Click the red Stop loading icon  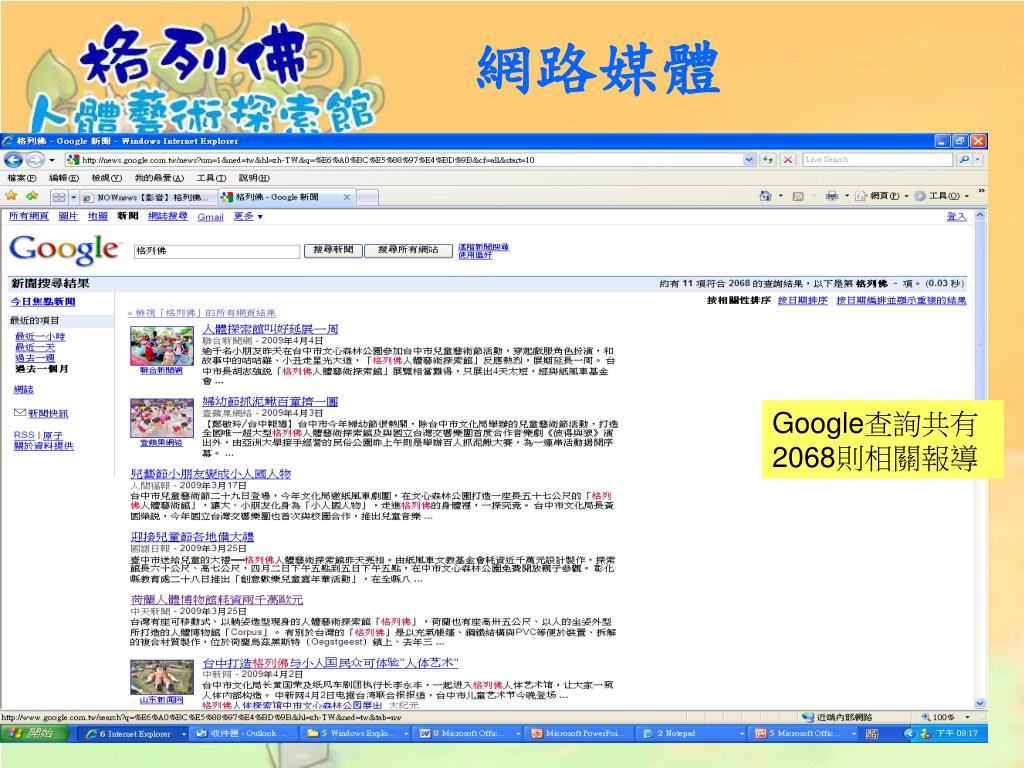pyautogui.click(x=788, y=159)
